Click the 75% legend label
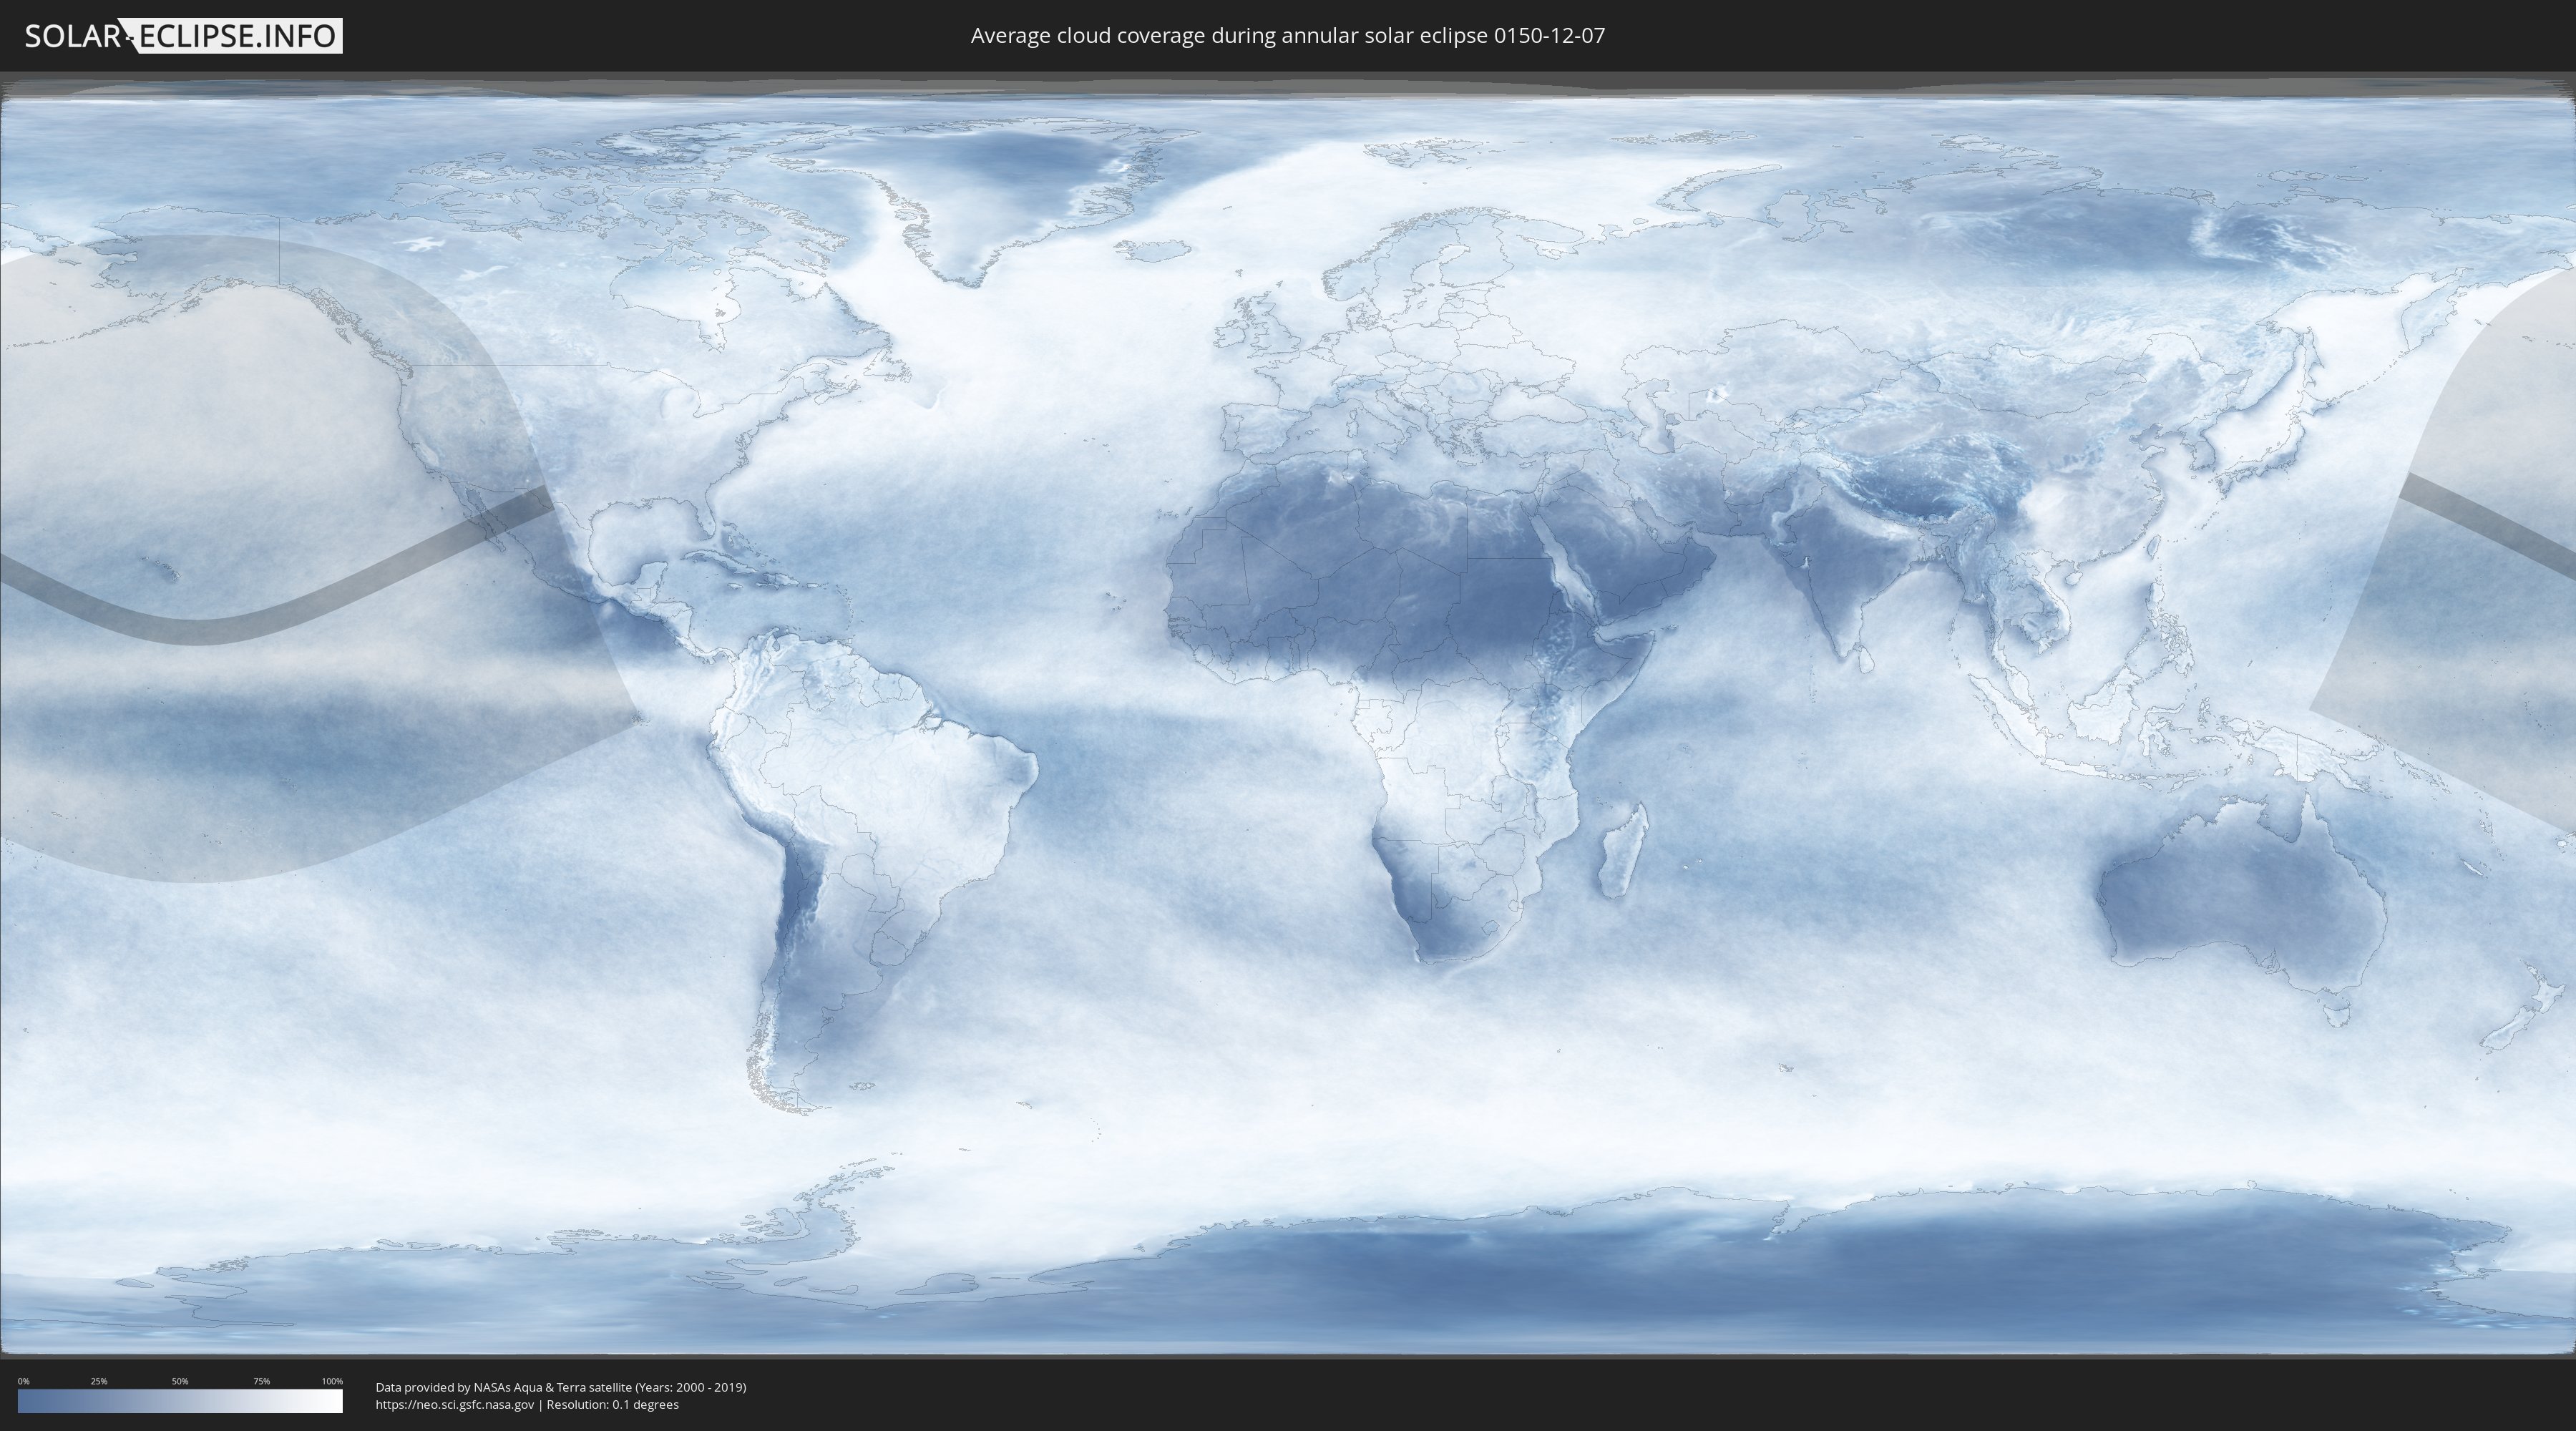This screenshot has height=1431, width=2576. [261, 1381]
